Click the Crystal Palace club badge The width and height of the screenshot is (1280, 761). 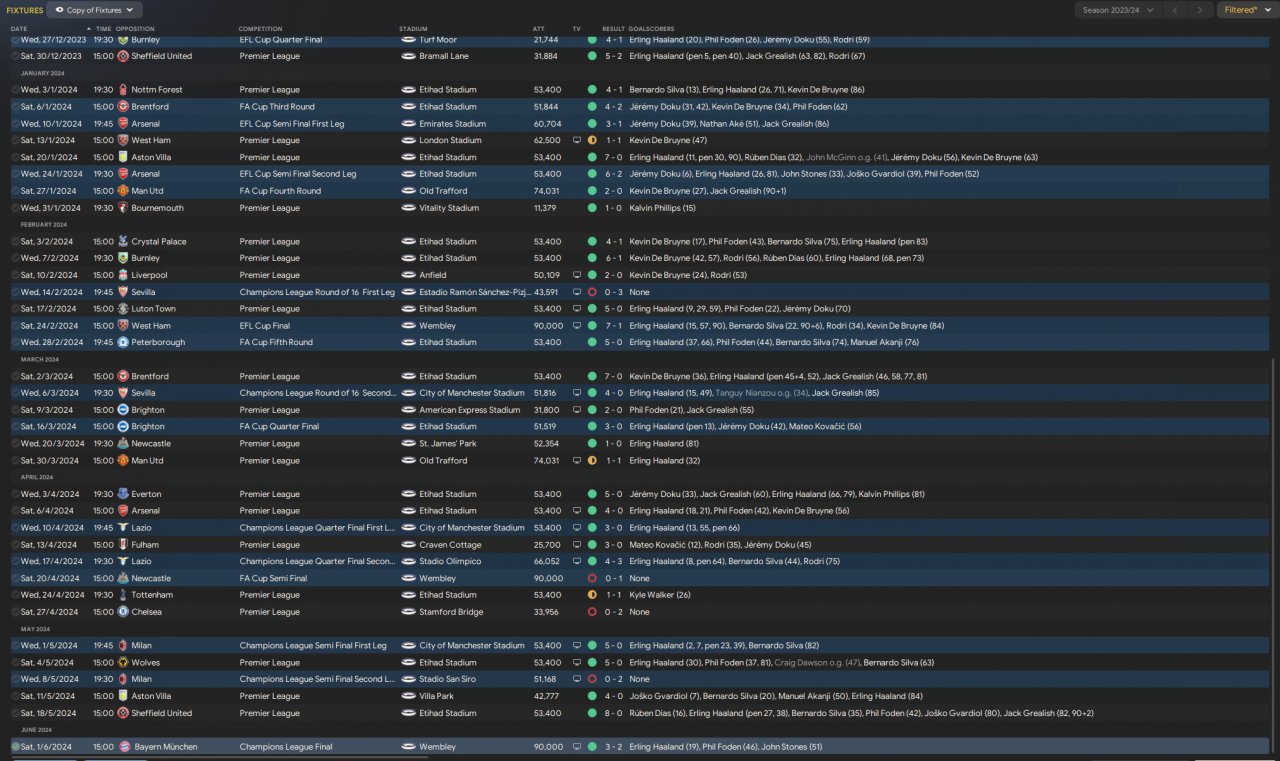(123, 242)
